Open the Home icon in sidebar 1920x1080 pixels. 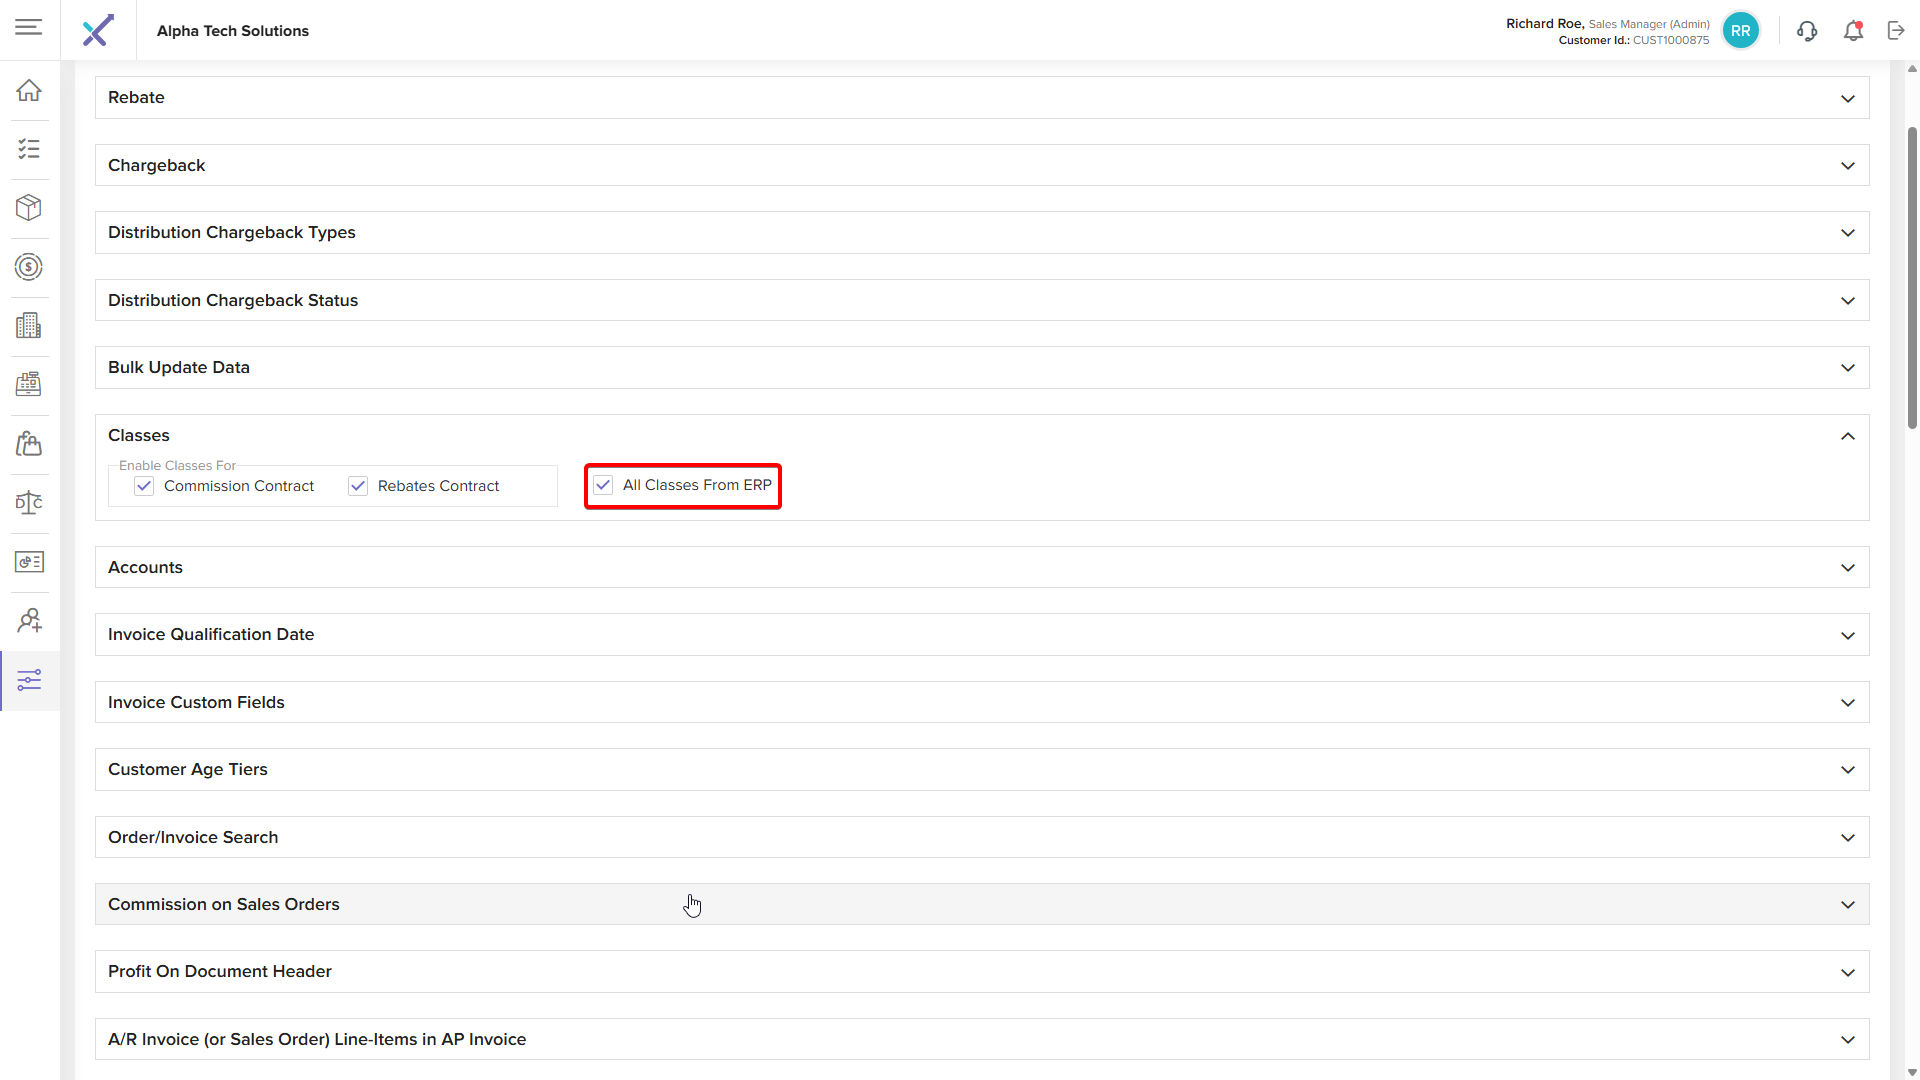29,90
